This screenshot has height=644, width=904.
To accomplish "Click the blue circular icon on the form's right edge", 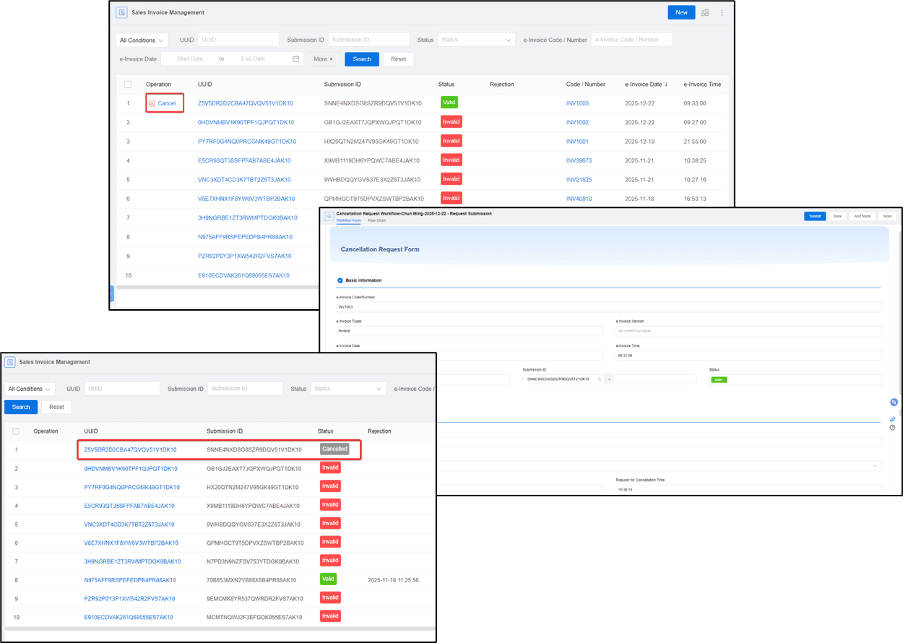I will pos(894,402).
